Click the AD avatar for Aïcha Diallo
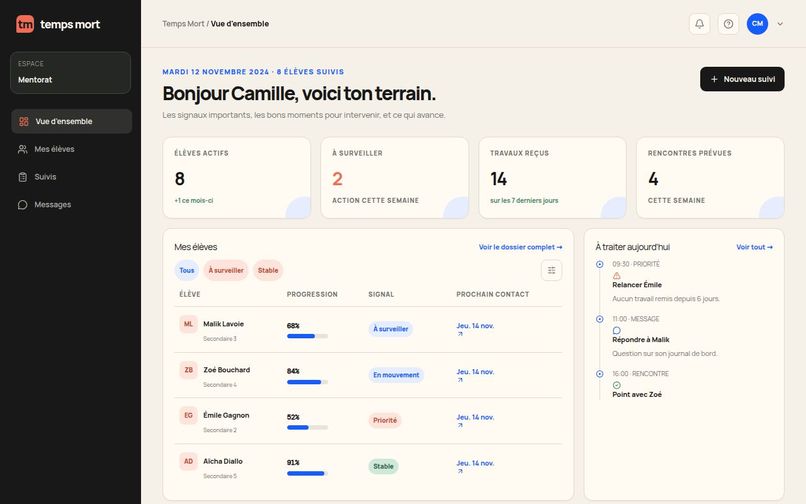 188,461
